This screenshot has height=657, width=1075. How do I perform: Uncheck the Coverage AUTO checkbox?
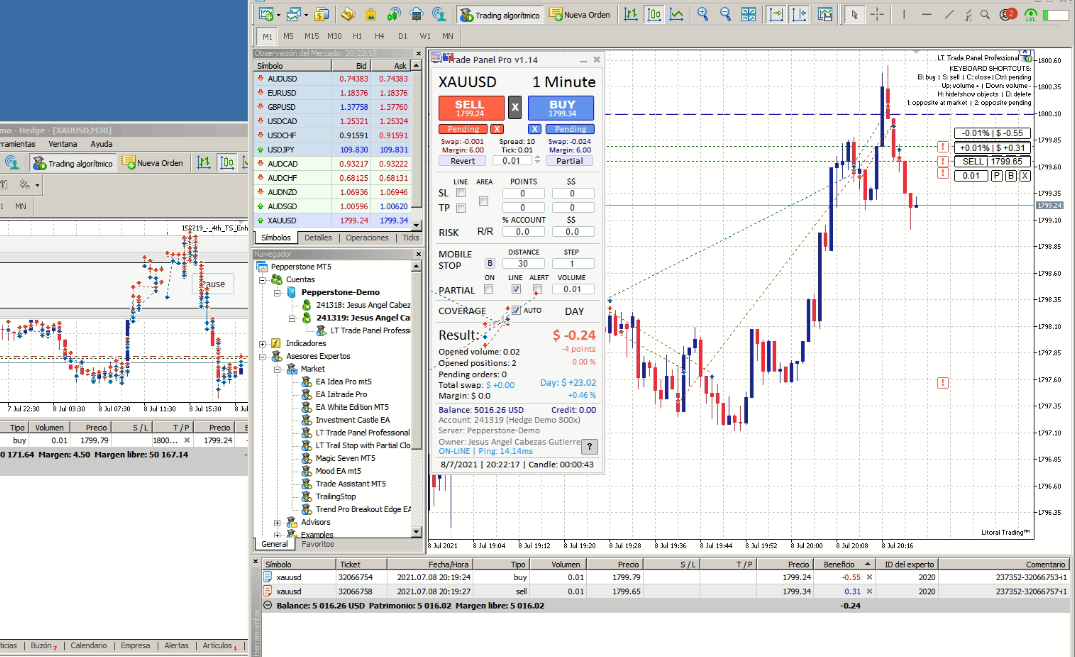click(x=516, y=310)
